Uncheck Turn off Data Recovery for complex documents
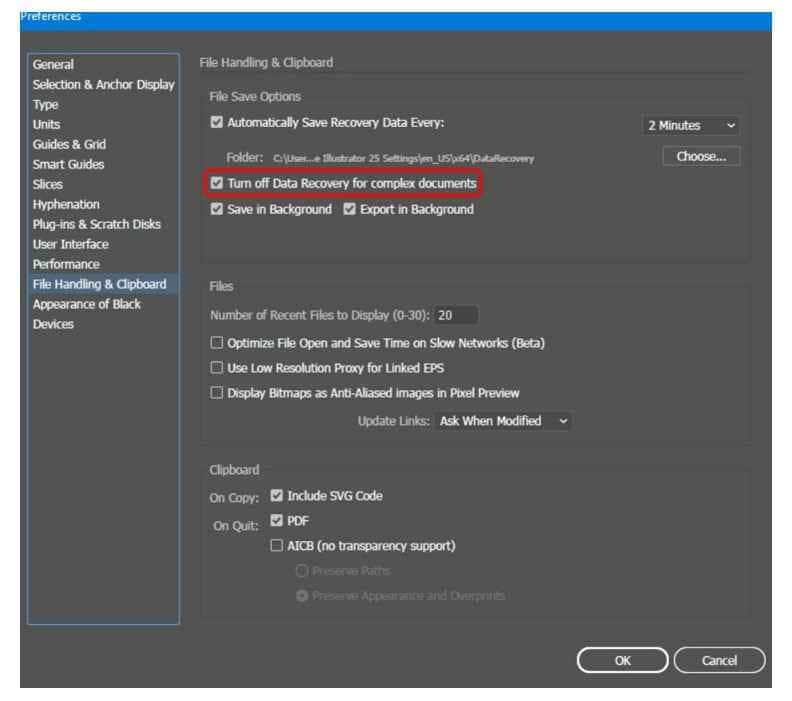This screenshot has height=701, width=792. 217,183
